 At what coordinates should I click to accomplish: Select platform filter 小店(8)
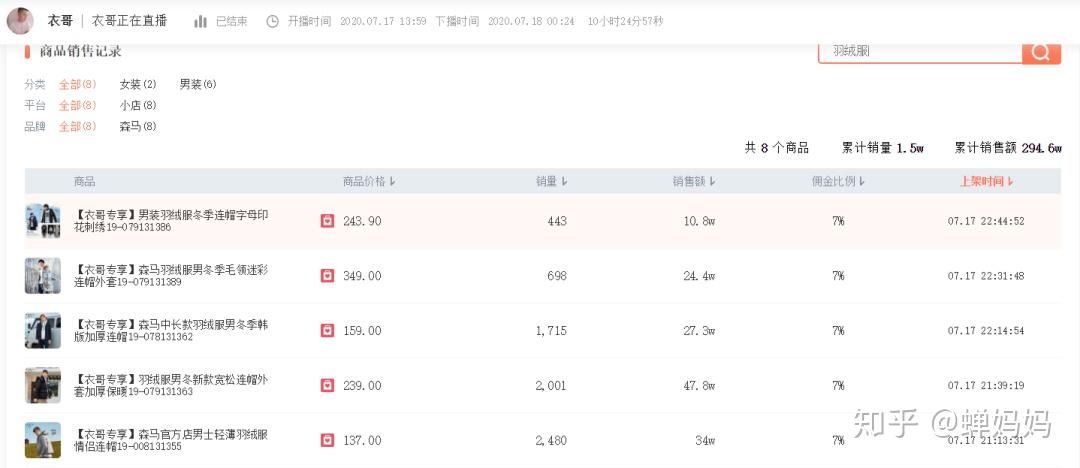coord(138,105)
